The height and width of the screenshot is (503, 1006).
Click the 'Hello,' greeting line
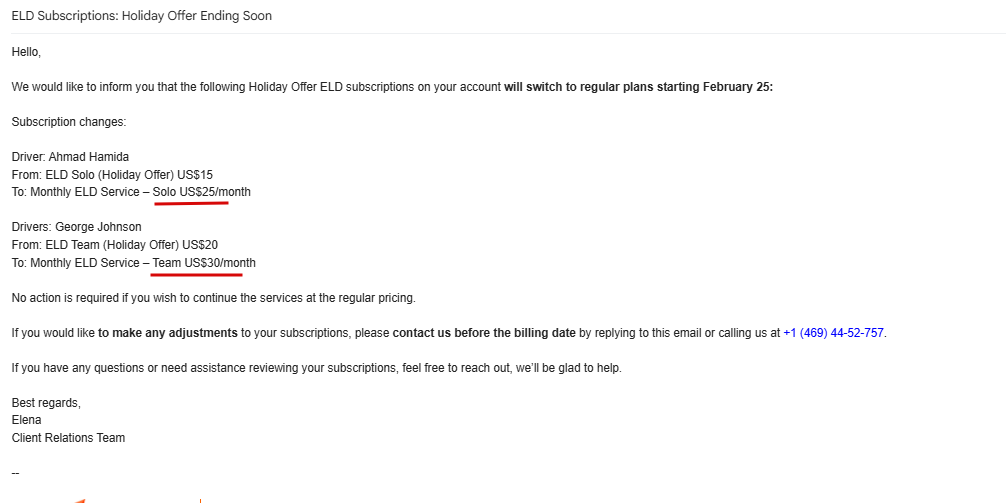26,52
